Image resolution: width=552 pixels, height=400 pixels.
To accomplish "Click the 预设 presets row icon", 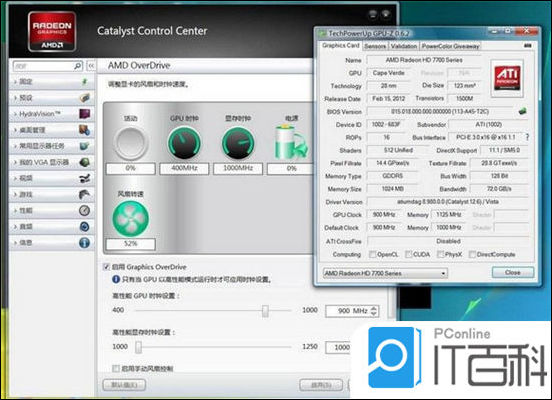I will 84,98.
